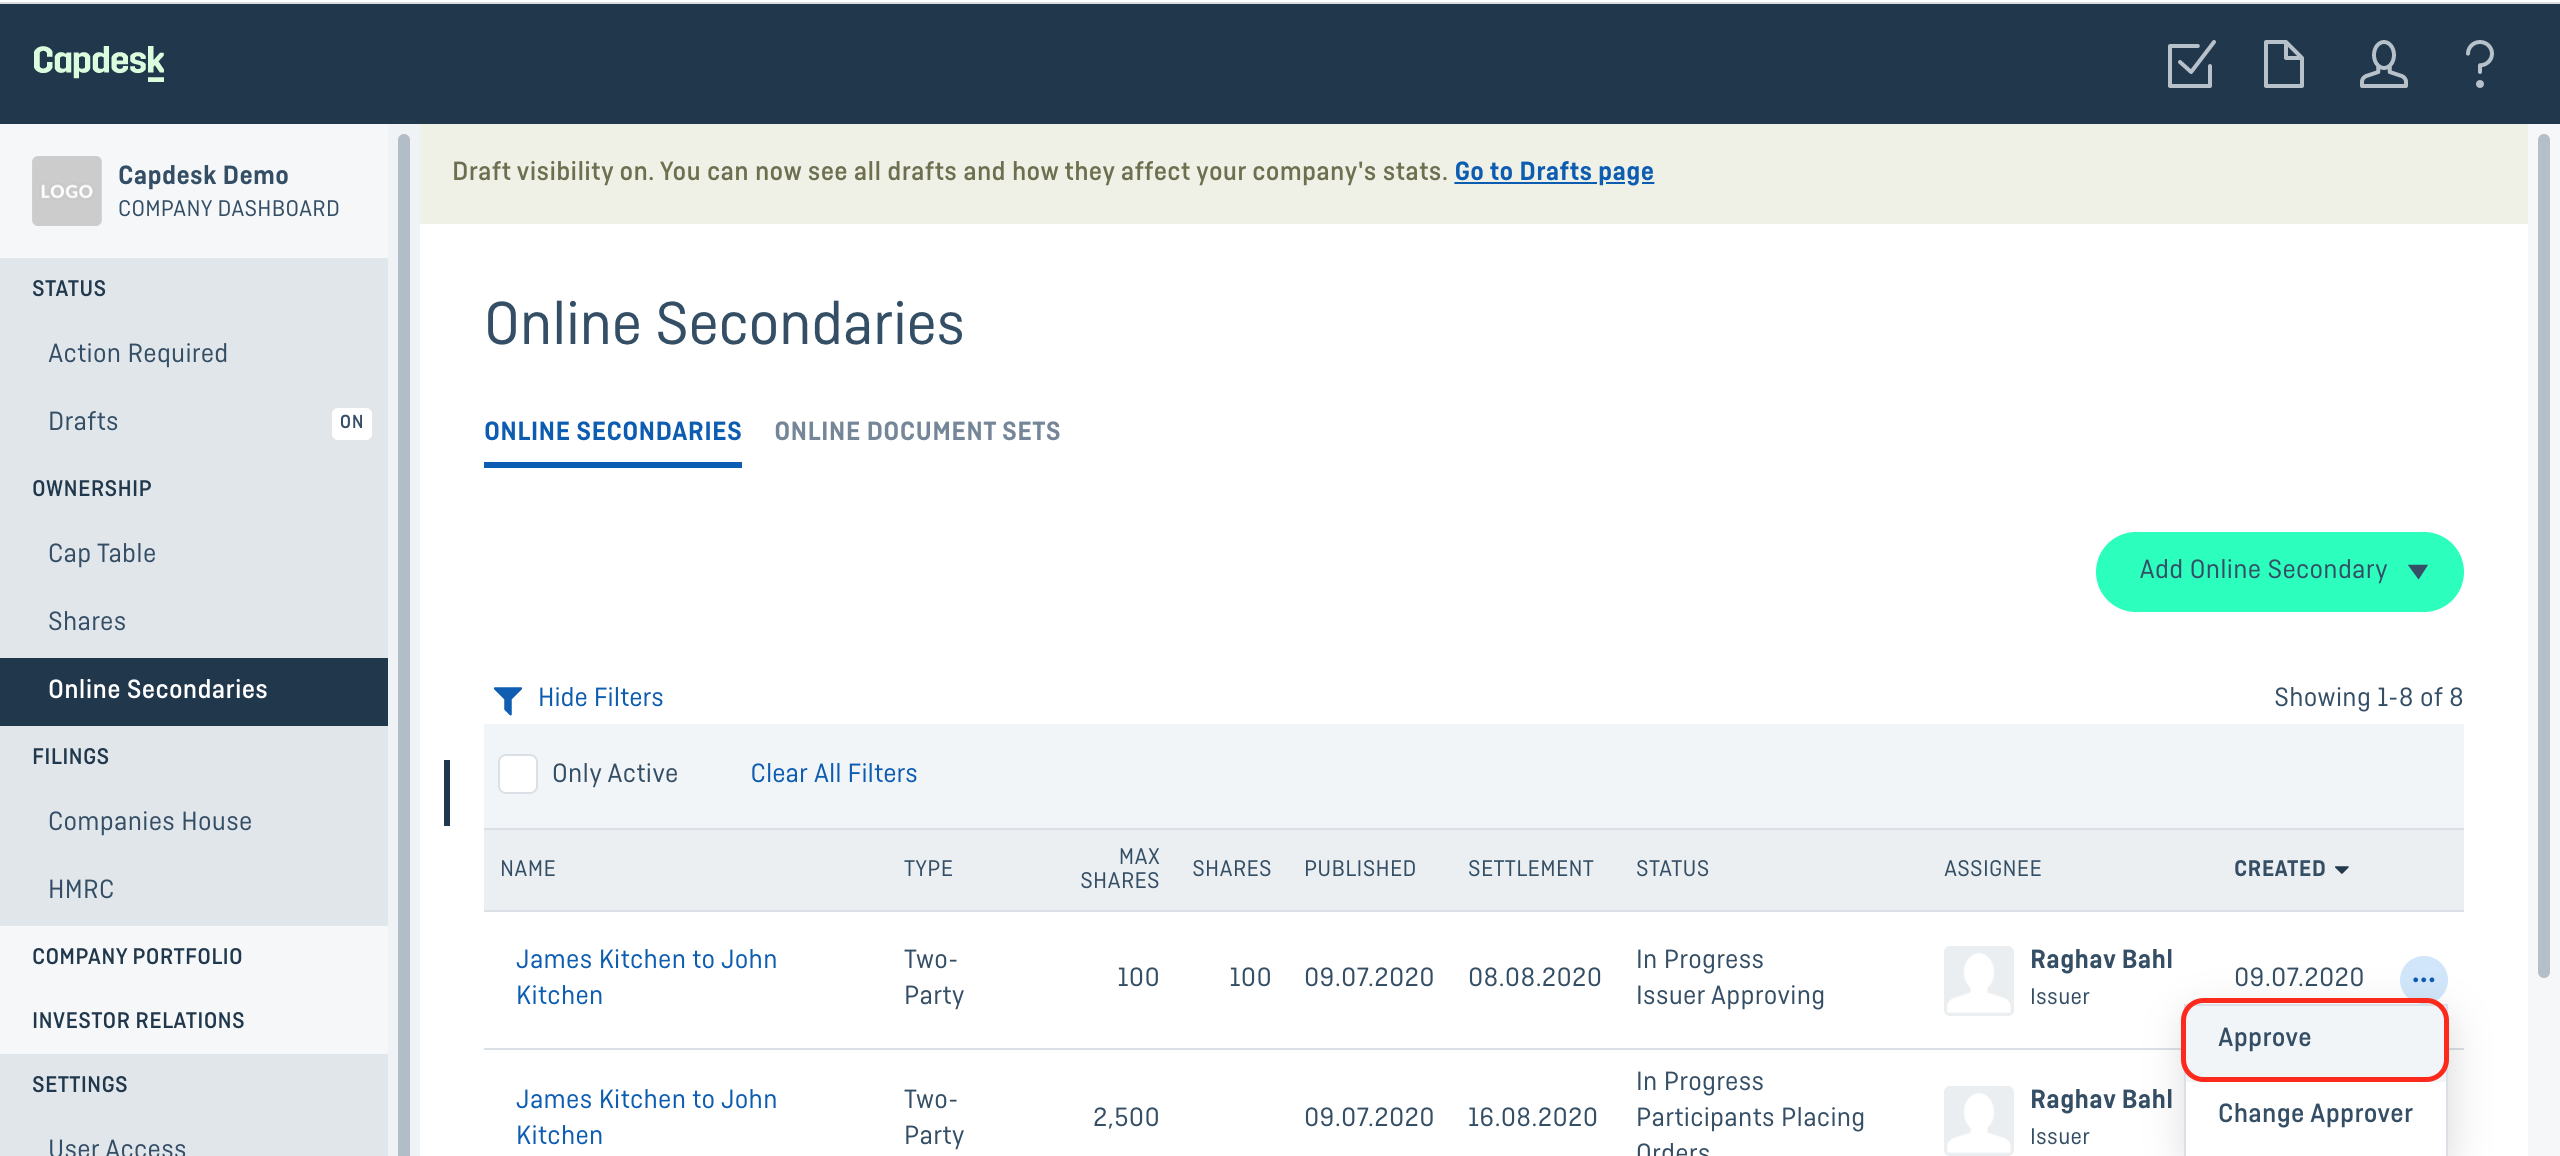Open Drafts in the sidebar
The height and width of the screenshot is (1156, 2560).
pos(83,422)
